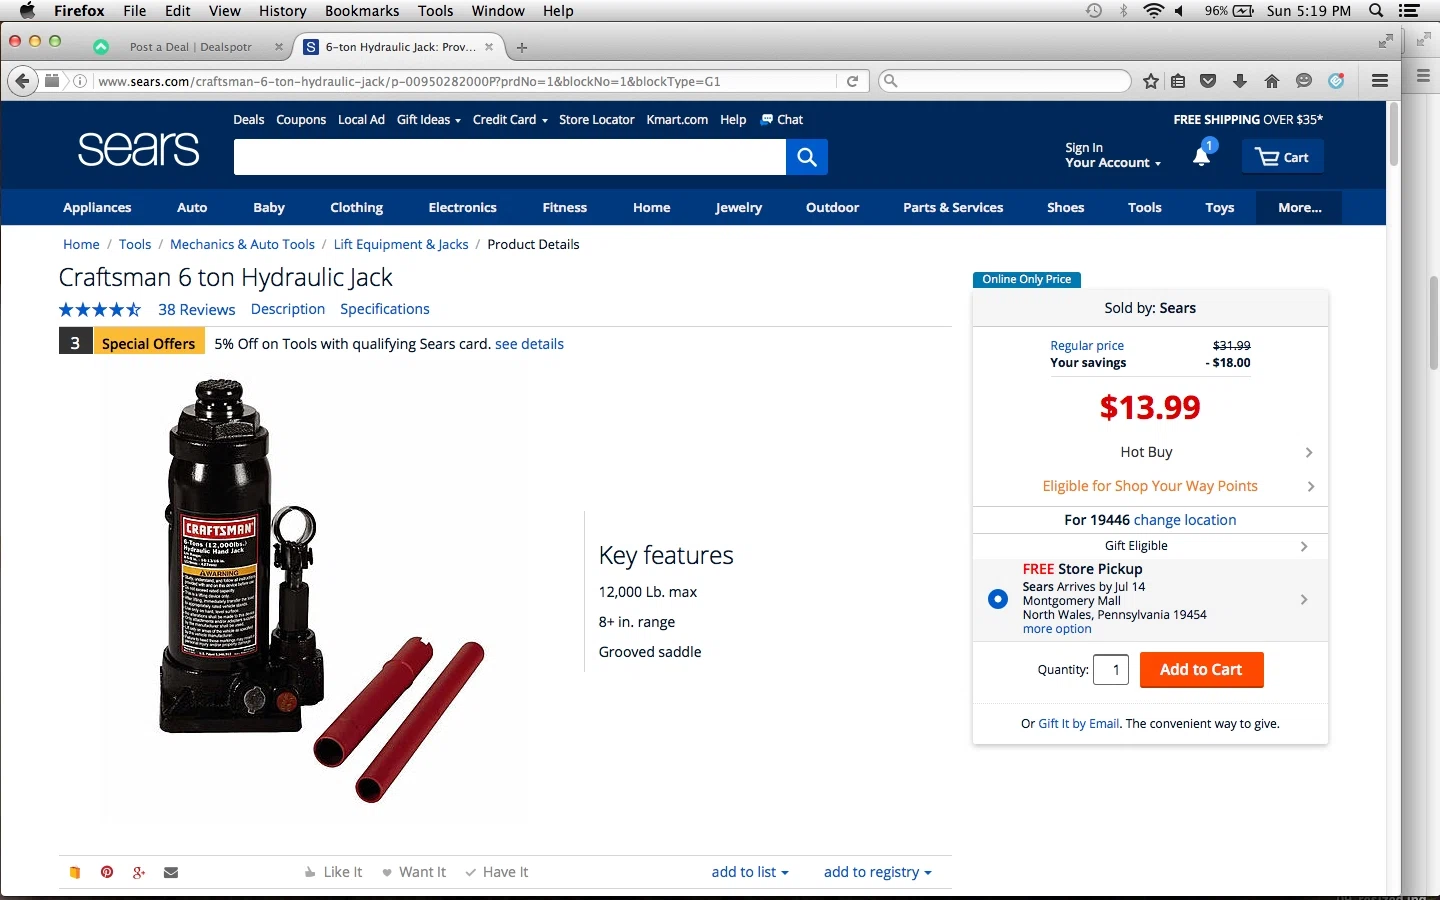Expand the add to registry dropdown
Image resolution: width=1440 pixels, height=900 pixels.
click(x=878, y=872)
